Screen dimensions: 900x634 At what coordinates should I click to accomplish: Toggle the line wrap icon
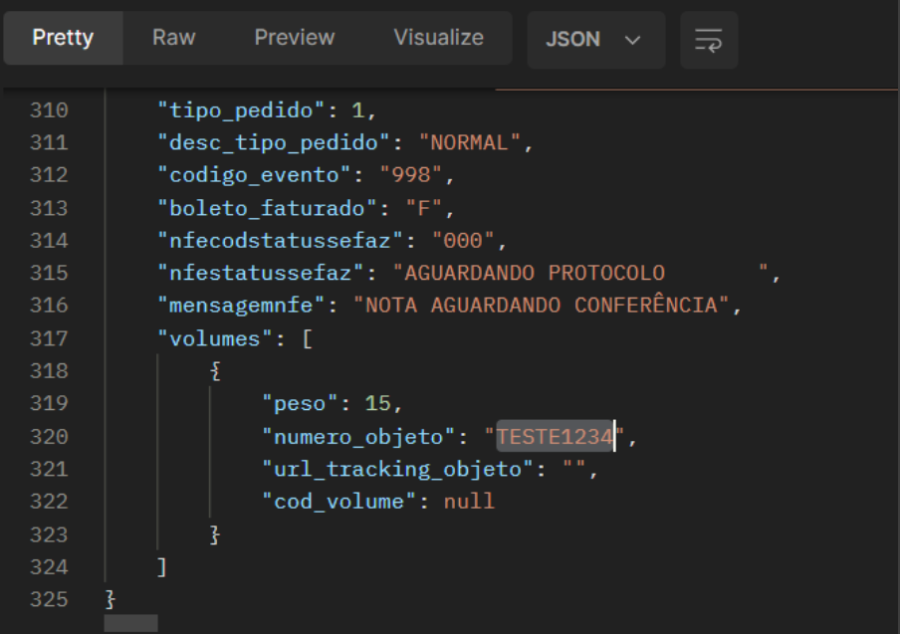click(708, 40)
